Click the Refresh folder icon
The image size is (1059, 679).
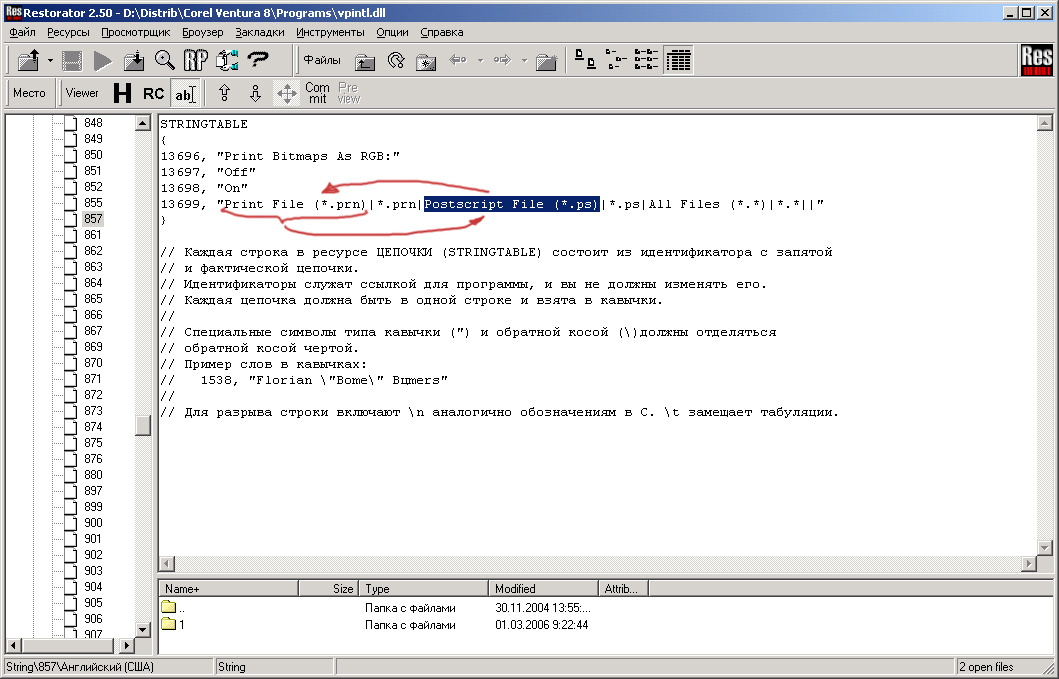(x=396, y=61)
